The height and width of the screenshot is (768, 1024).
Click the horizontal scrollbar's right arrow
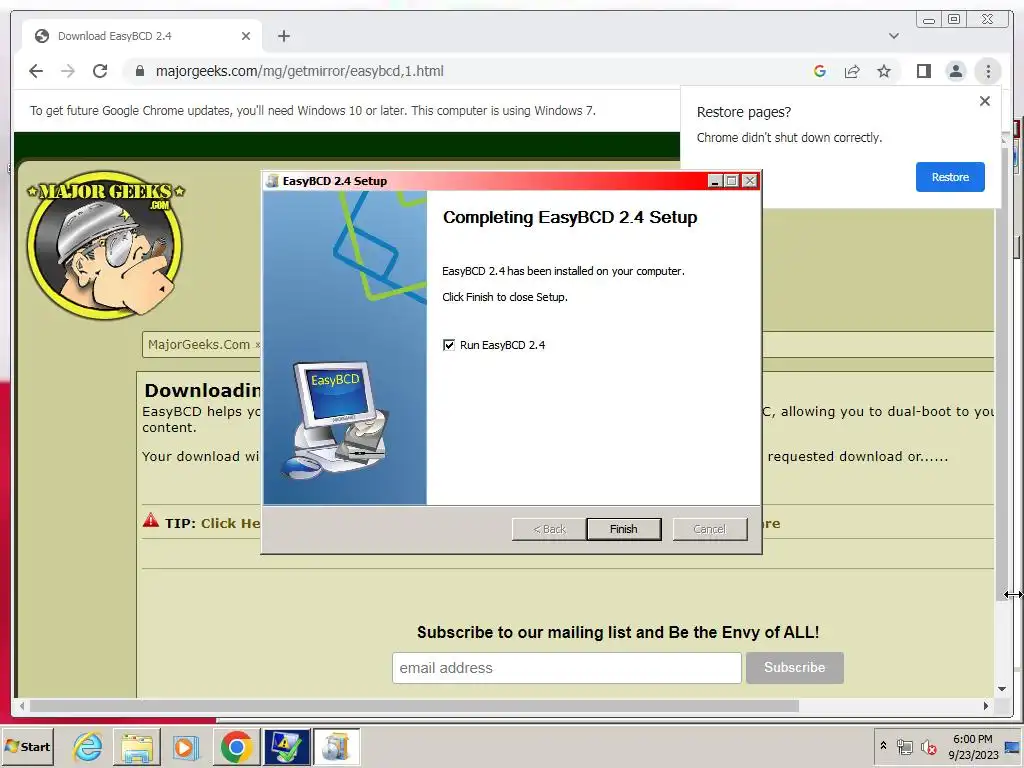(x=986, y=706)
